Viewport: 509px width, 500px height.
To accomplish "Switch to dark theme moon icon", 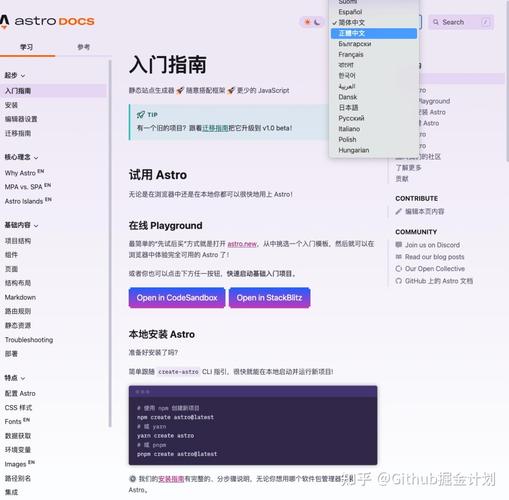I will point(317,22).
